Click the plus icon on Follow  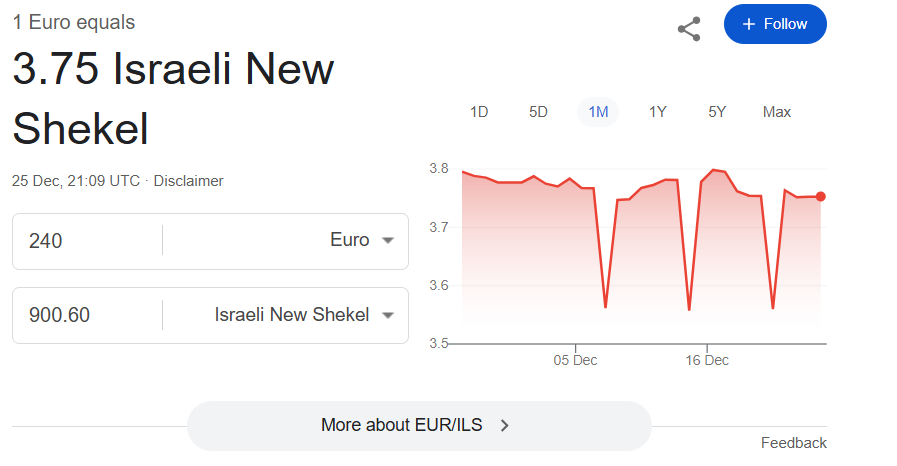coord(749,24)
